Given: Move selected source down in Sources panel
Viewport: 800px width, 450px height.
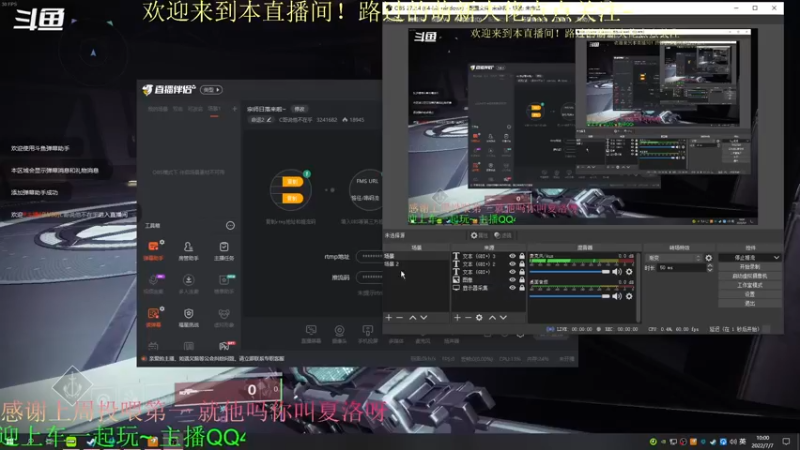Looking at the screenshot, I should 504,317.
